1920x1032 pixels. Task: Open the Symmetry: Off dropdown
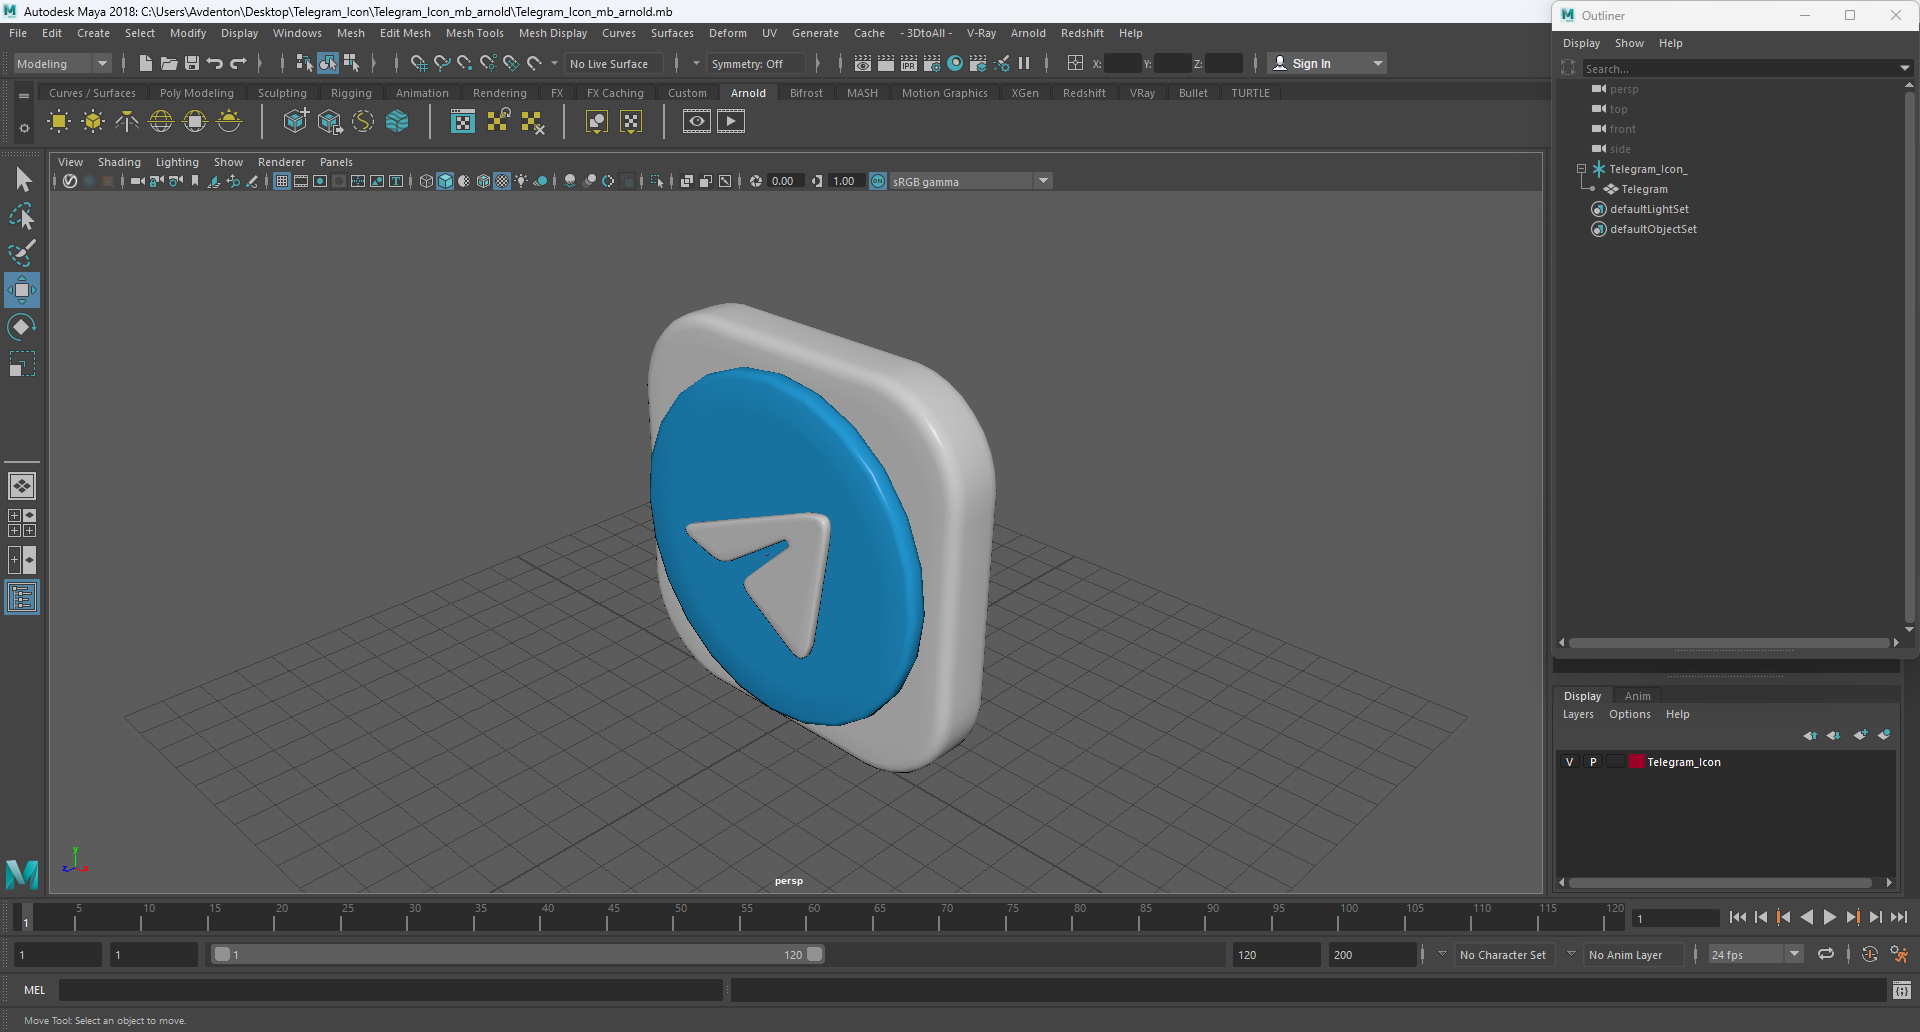pyautogui.click(x=755, y=63)
